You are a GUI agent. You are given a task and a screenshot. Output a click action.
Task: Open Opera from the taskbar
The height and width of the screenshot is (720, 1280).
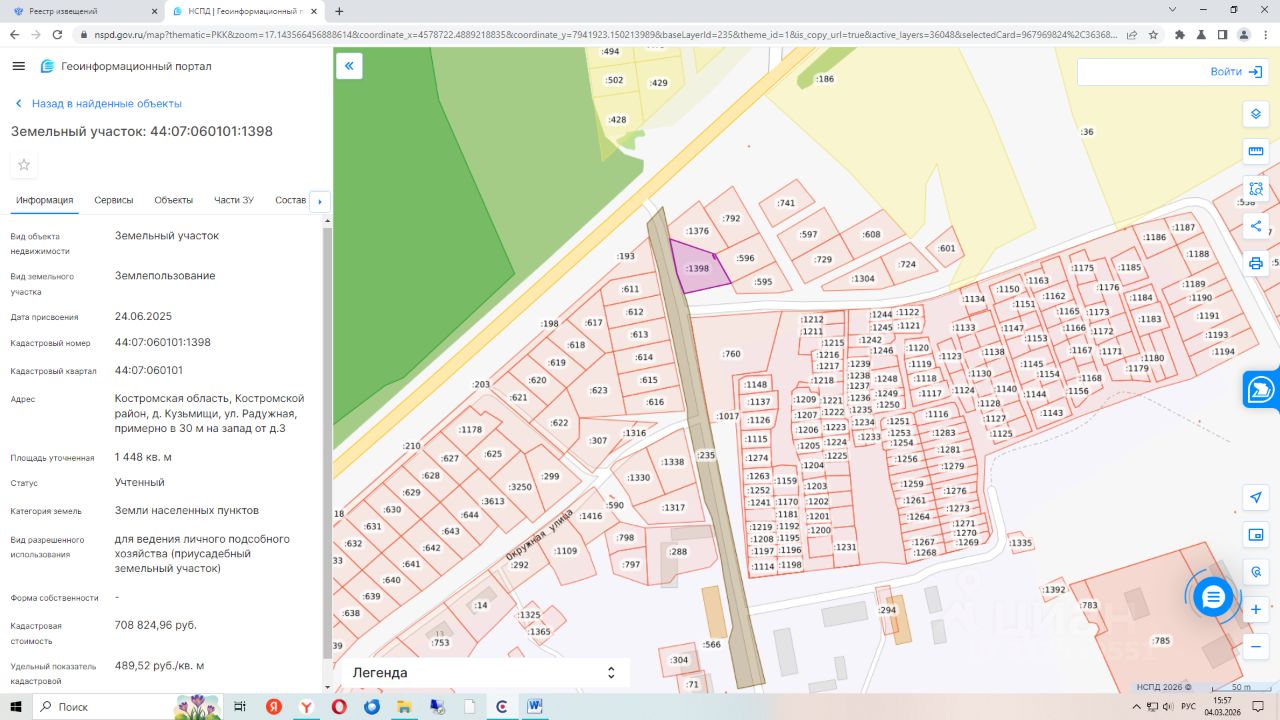coord(339,707)
